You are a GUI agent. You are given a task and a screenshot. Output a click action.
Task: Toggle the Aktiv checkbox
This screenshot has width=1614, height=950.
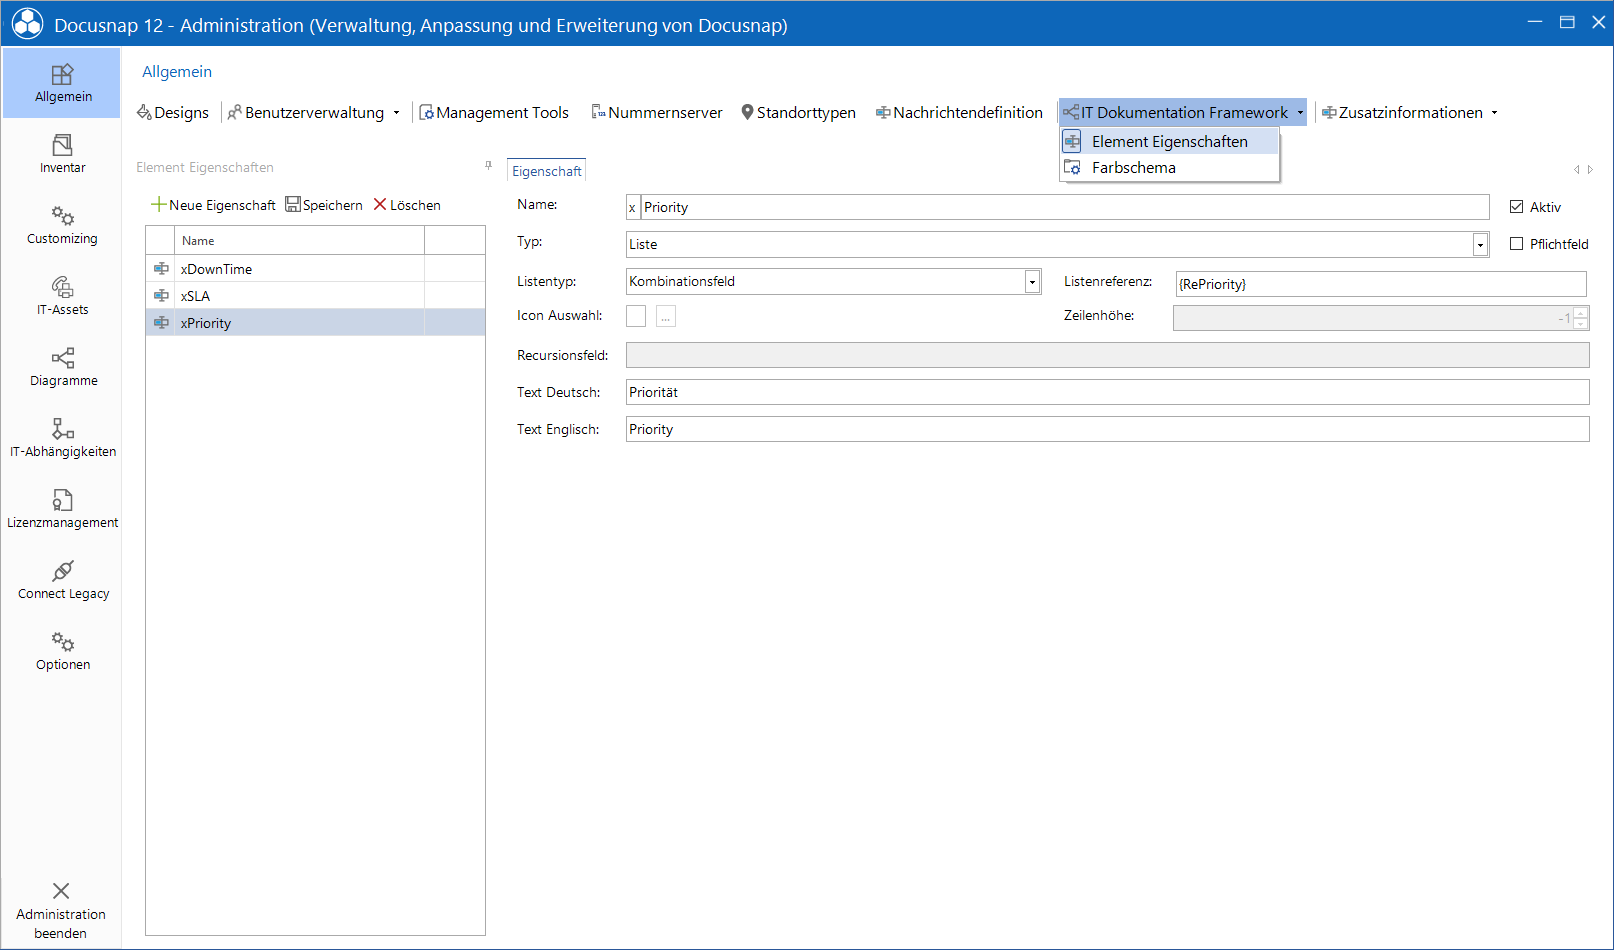[x=1516, y=207]
